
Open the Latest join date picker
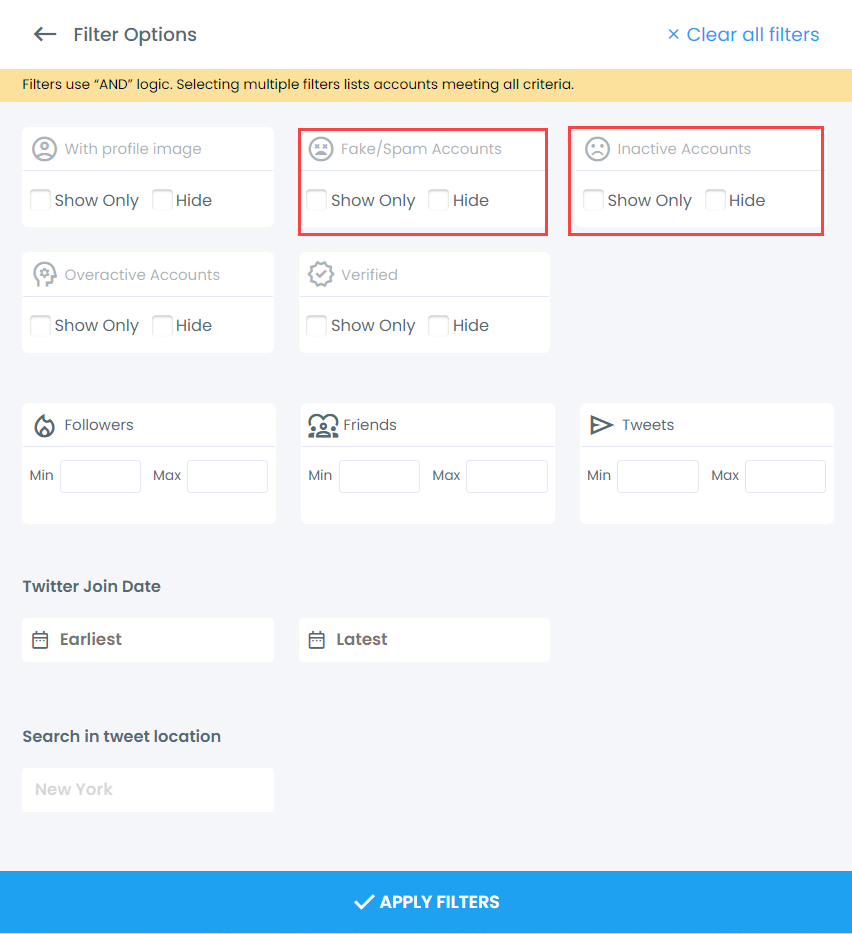tap(424, 639)
